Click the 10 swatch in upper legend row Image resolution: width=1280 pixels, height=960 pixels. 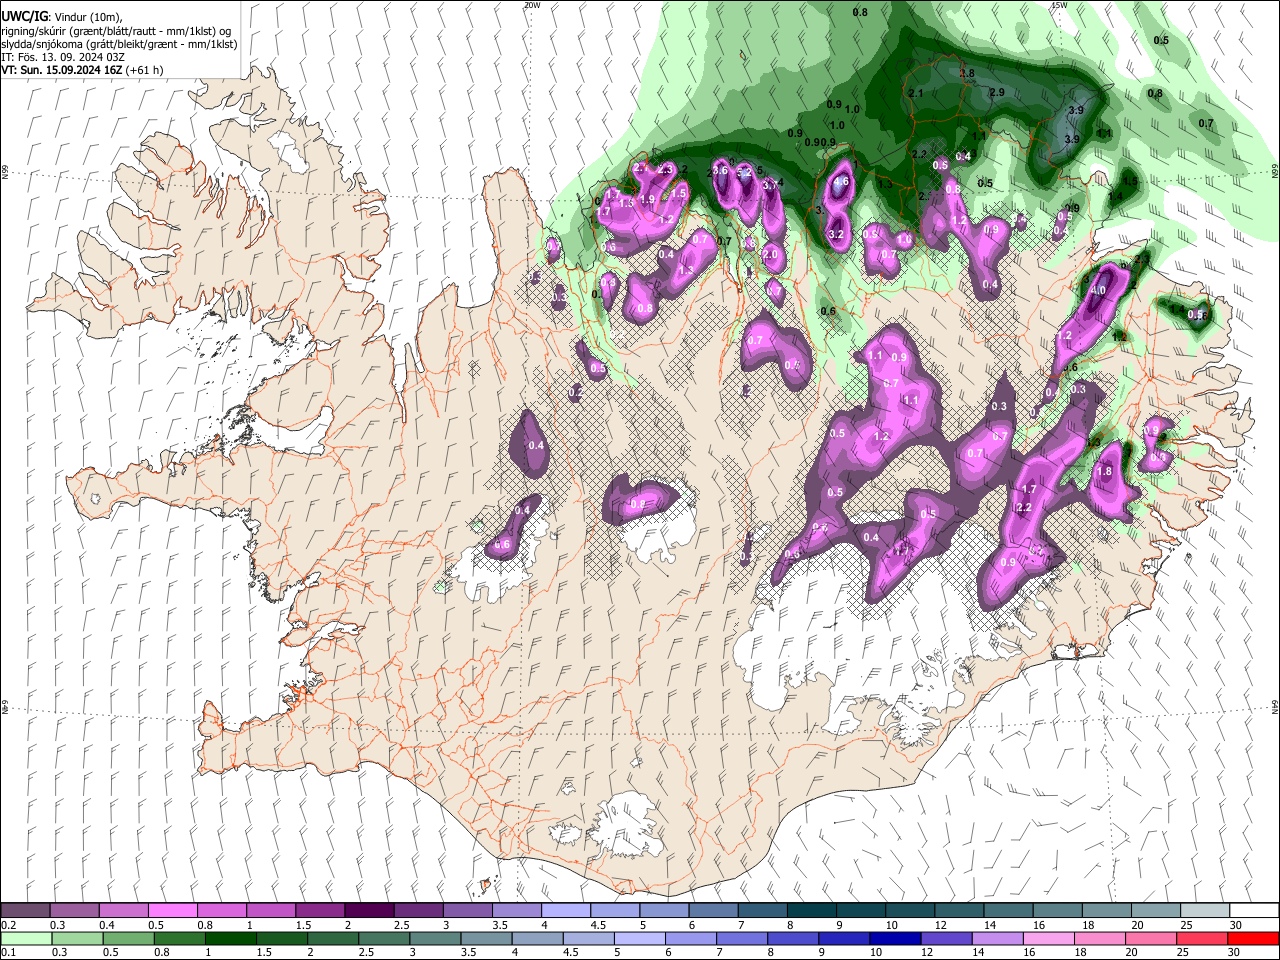coord(909,911)
